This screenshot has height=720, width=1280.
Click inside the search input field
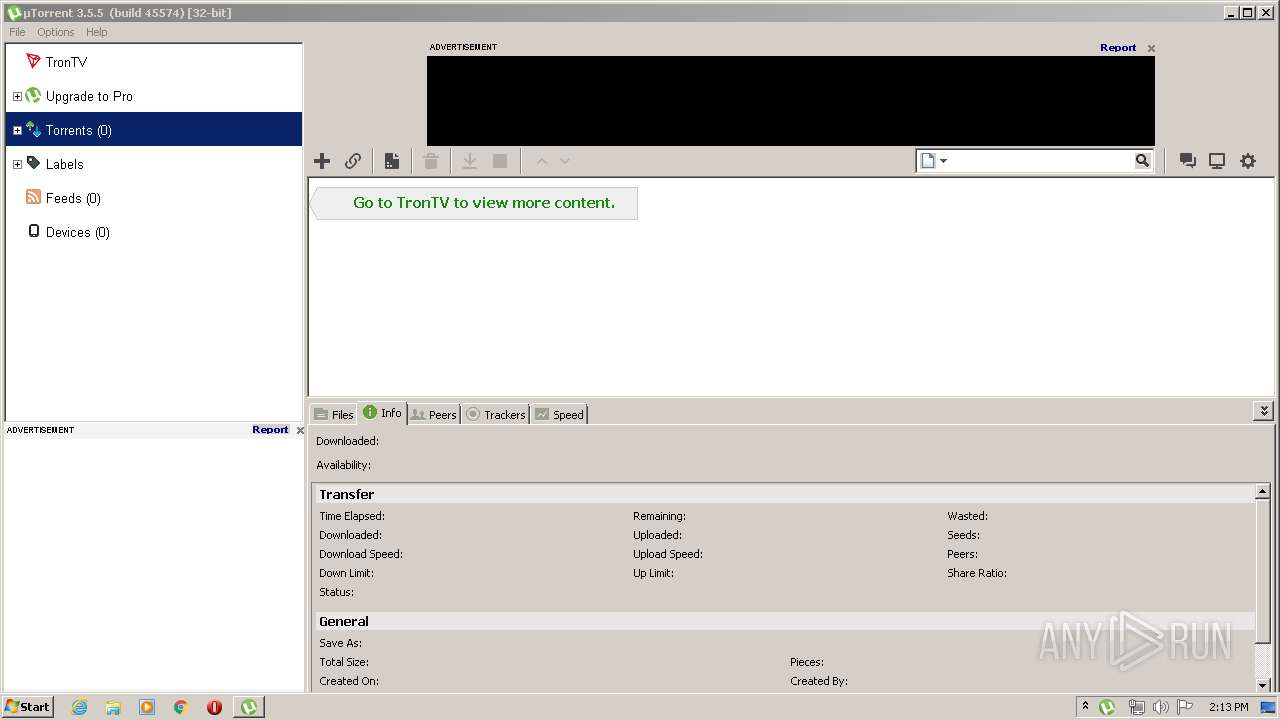pos(1040,161)
